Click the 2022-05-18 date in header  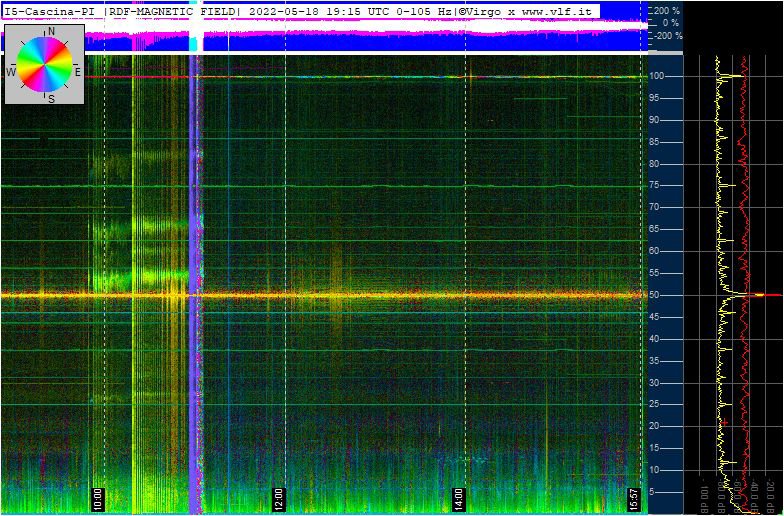[282, 11]
